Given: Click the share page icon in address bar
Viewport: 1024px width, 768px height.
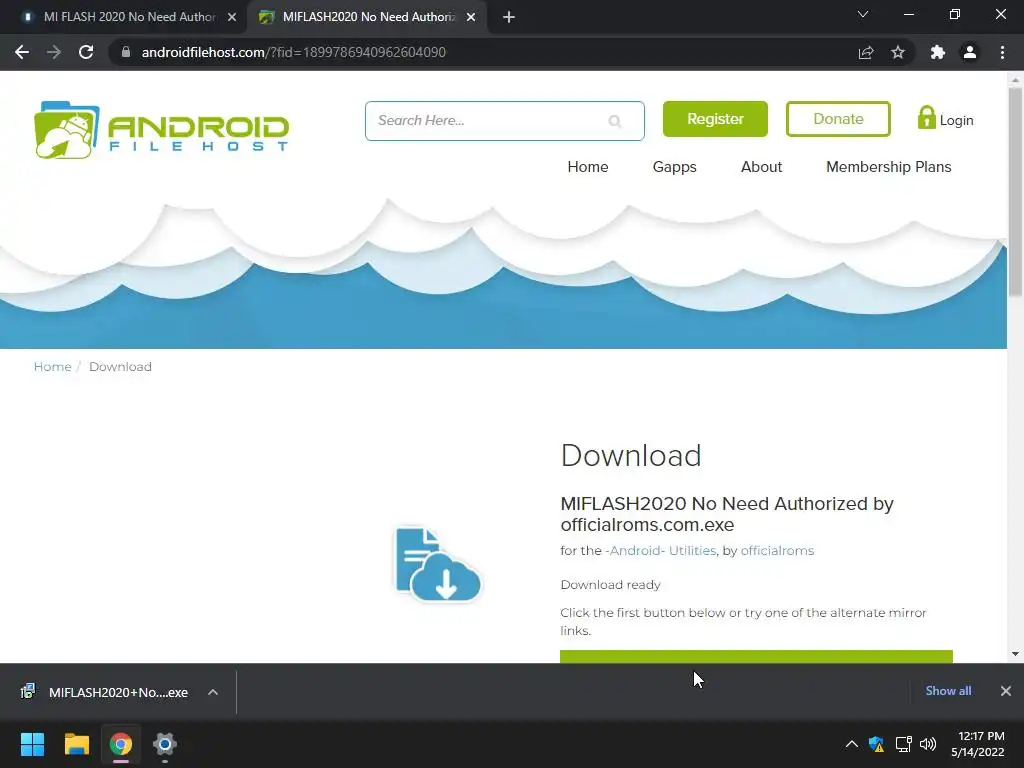Looking at the screenshot, I should pyautogui.click(x=866, y=52).
